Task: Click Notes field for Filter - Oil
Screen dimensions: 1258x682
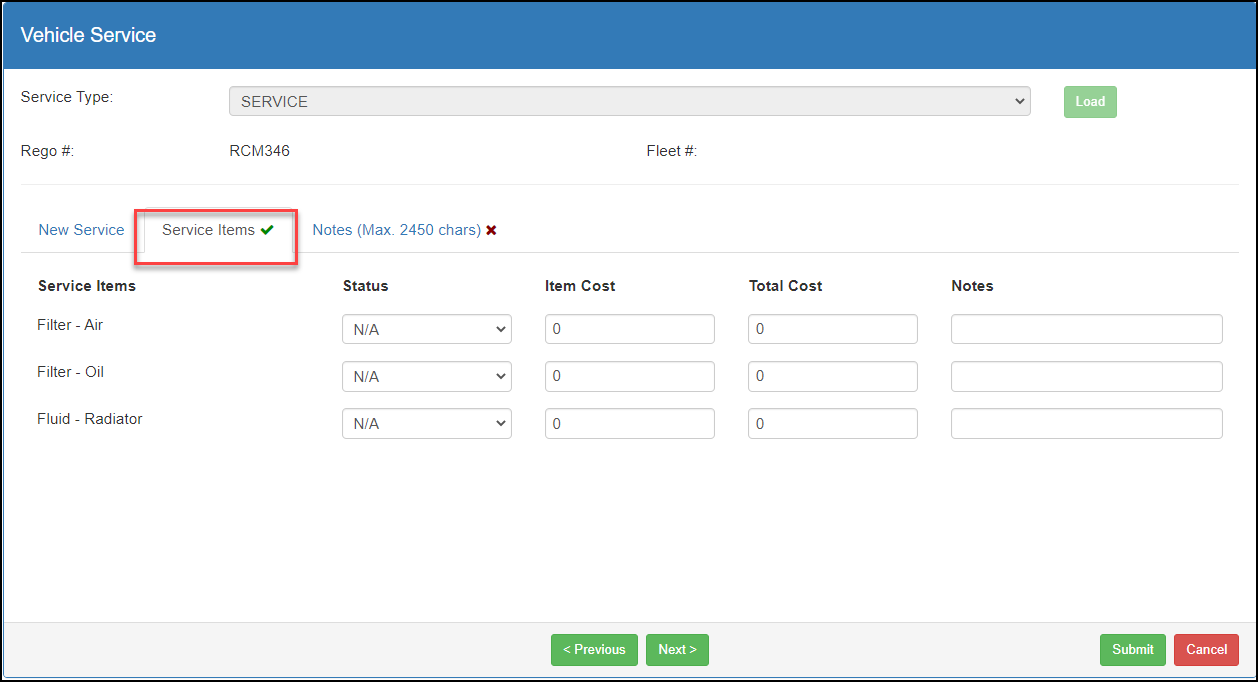Action: (1087, 376)
